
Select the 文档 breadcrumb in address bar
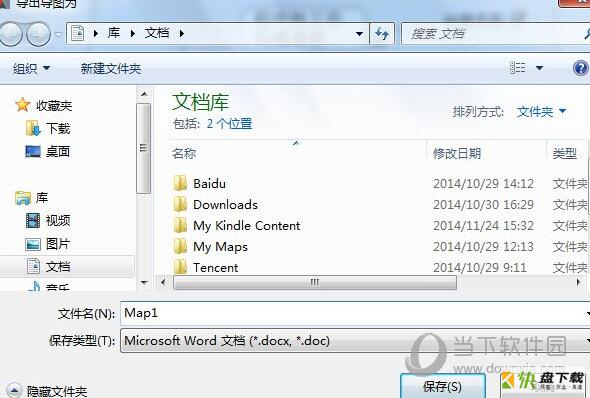[x=157, y=33]
